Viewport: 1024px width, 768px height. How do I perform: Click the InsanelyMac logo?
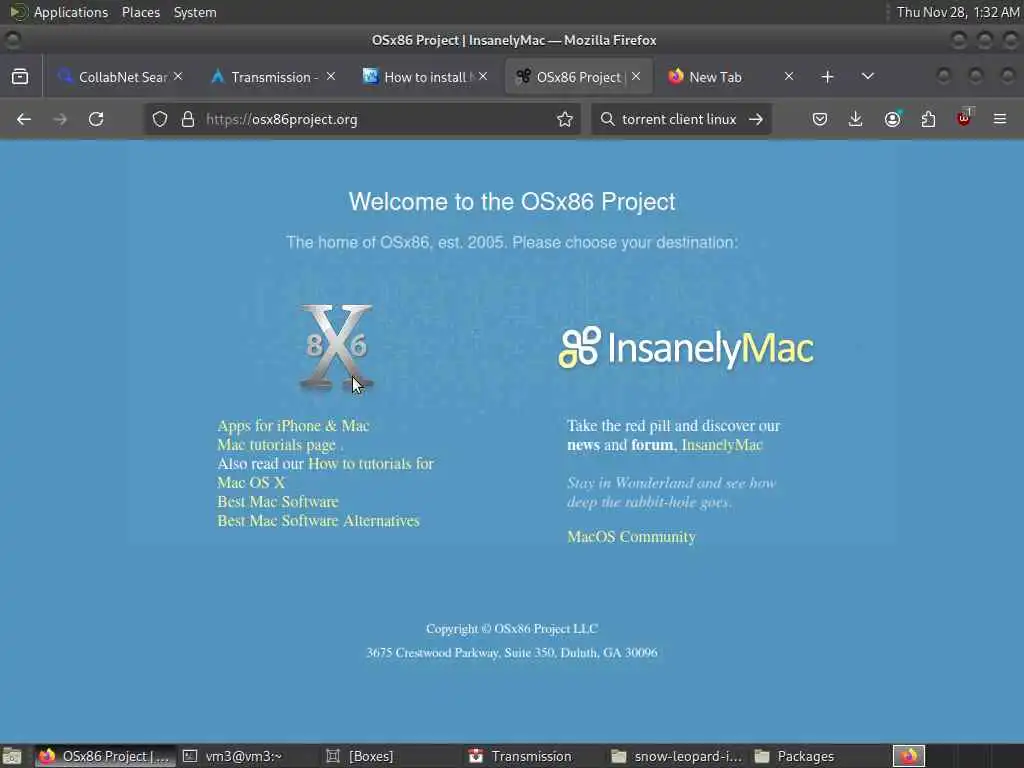[x=686, y=347]
